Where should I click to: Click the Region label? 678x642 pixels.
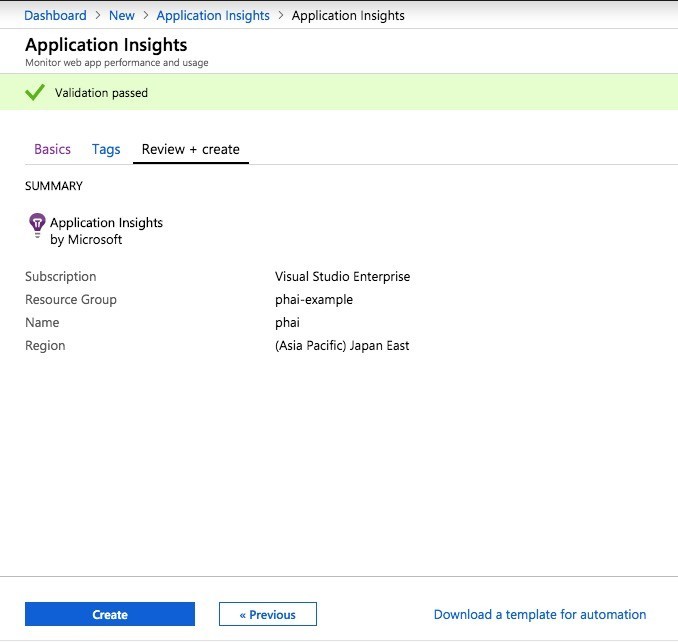[45, 346]
